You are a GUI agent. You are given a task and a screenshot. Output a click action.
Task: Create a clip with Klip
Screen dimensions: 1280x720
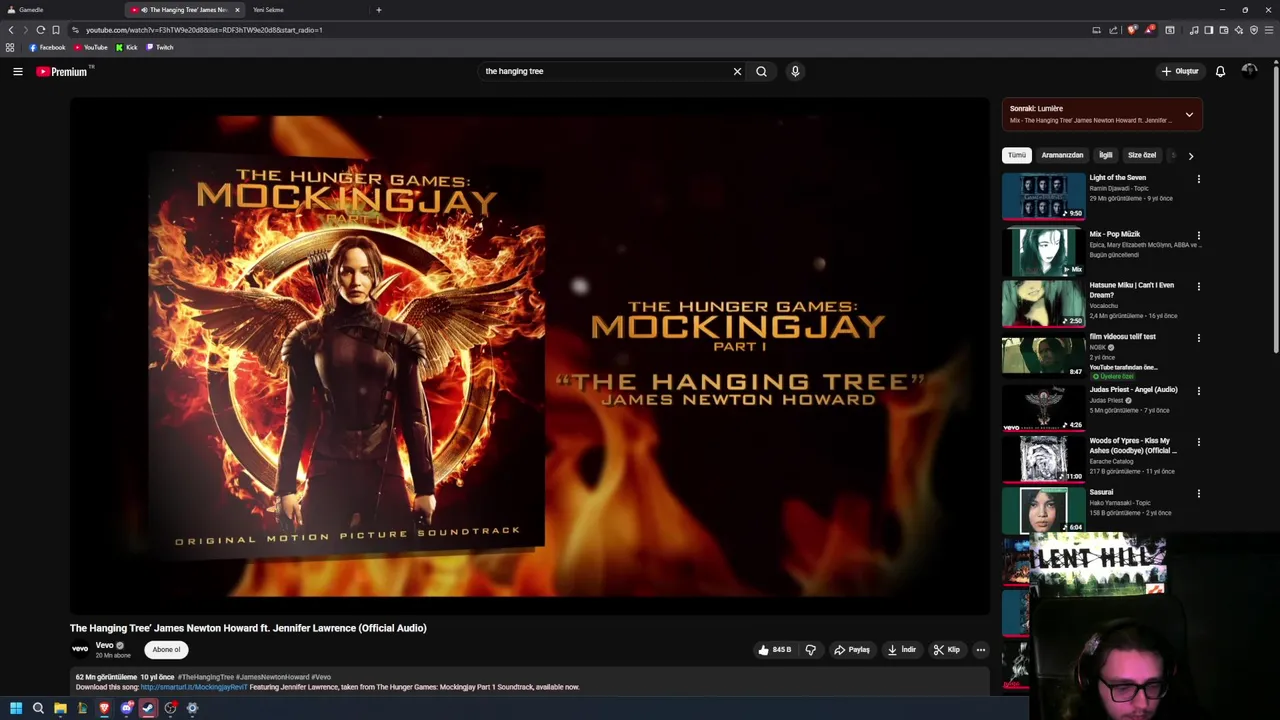coord(946,650)
